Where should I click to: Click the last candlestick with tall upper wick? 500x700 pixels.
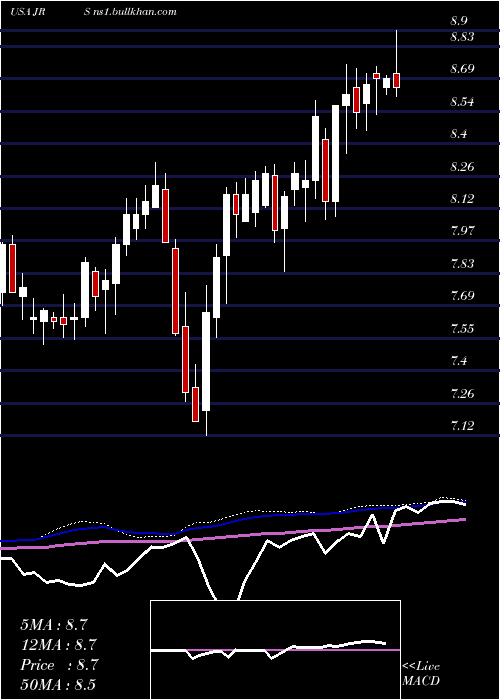pos(396,63)
